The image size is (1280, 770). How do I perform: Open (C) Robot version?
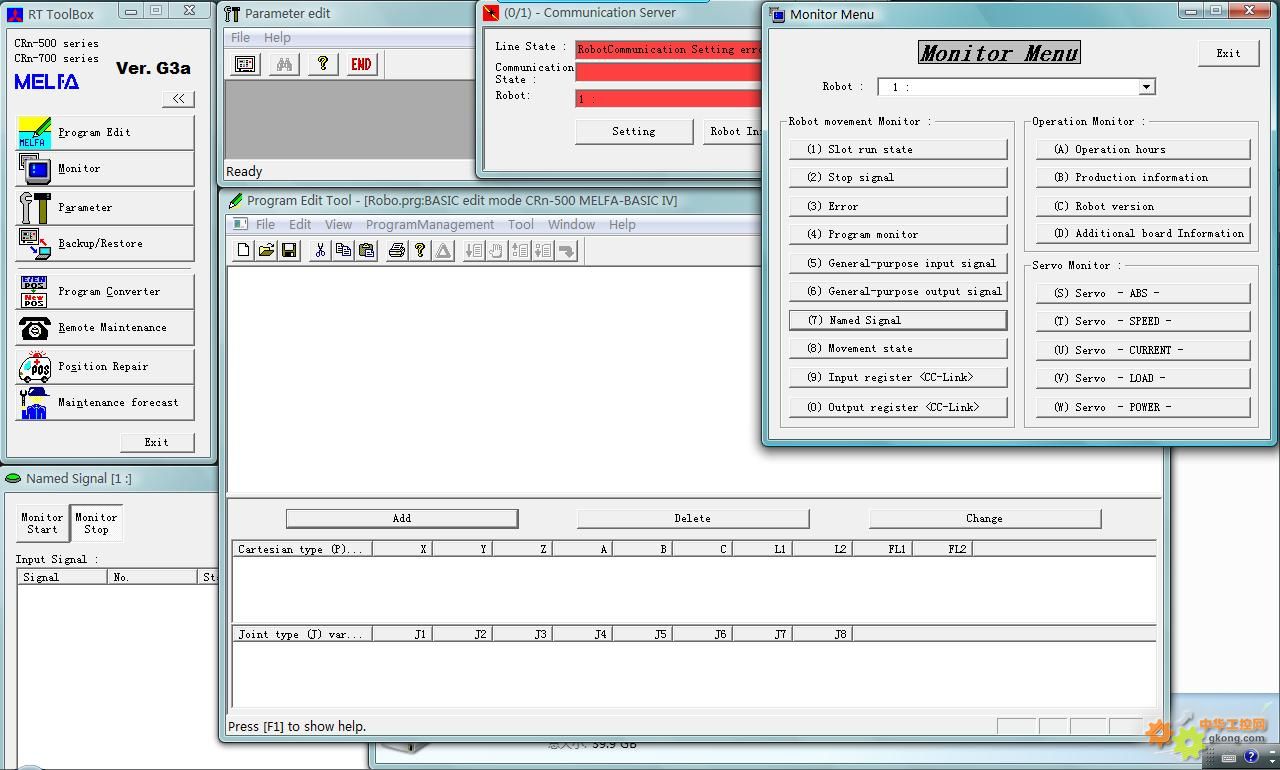[x=1143, y=206]
